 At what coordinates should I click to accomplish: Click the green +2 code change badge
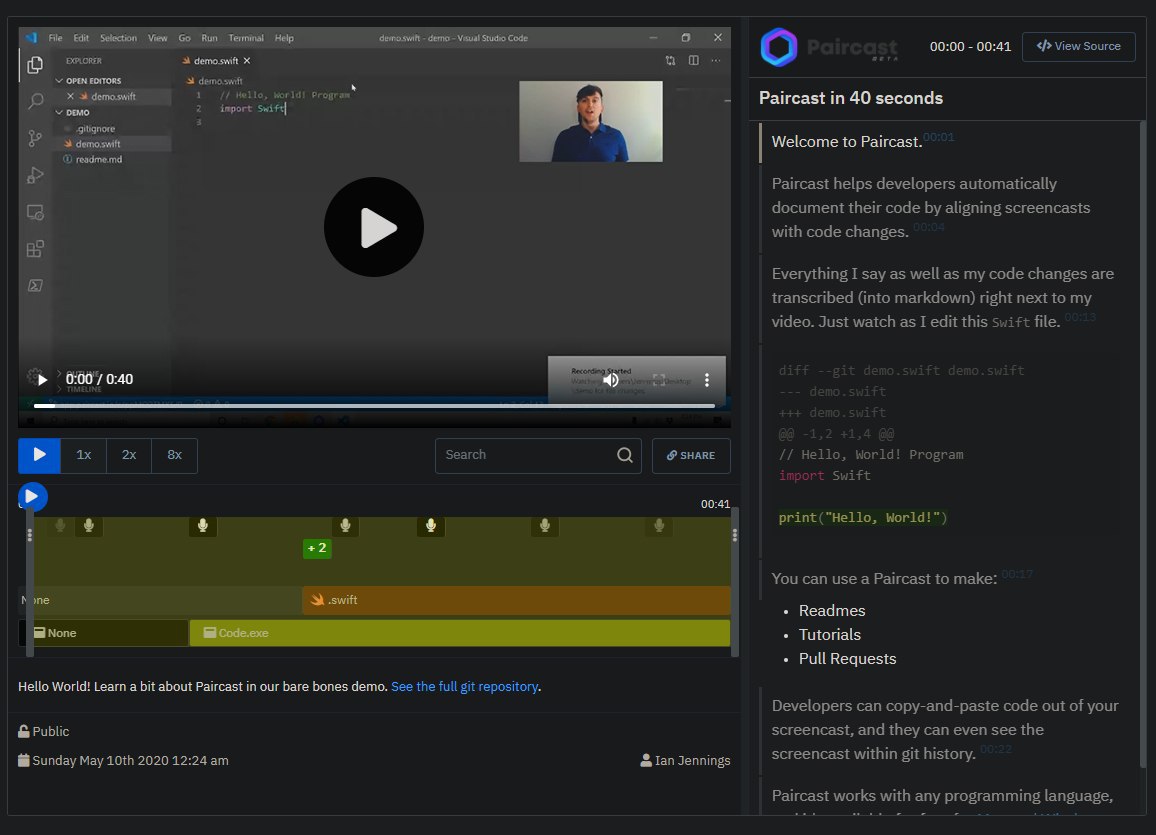click(317, 548)
